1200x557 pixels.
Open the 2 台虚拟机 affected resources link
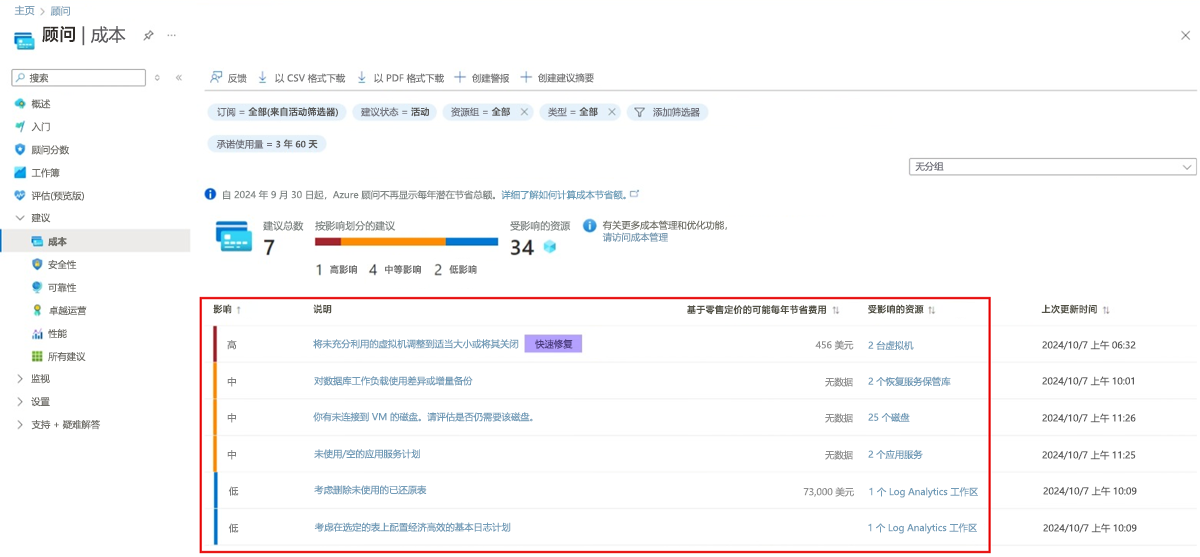891,345
